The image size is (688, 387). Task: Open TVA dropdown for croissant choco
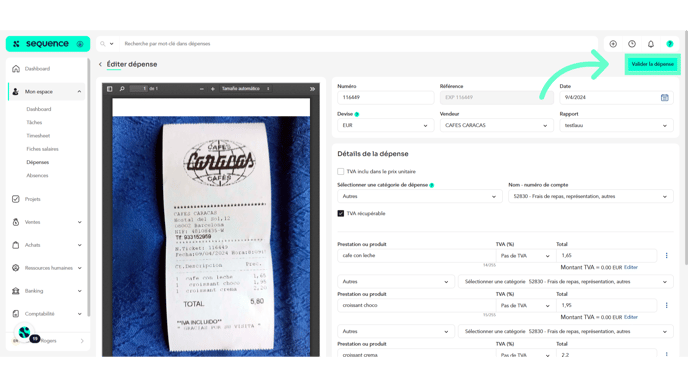526,306
